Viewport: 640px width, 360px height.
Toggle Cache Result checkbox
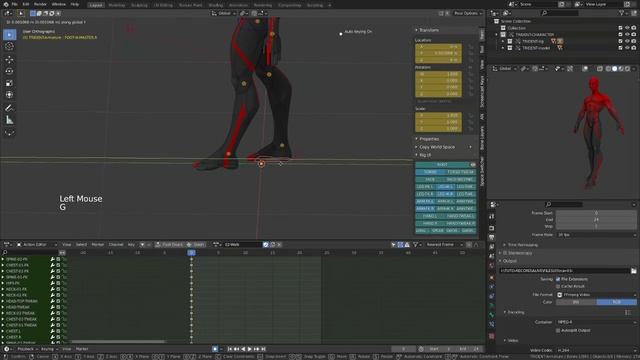click(558, 287)
